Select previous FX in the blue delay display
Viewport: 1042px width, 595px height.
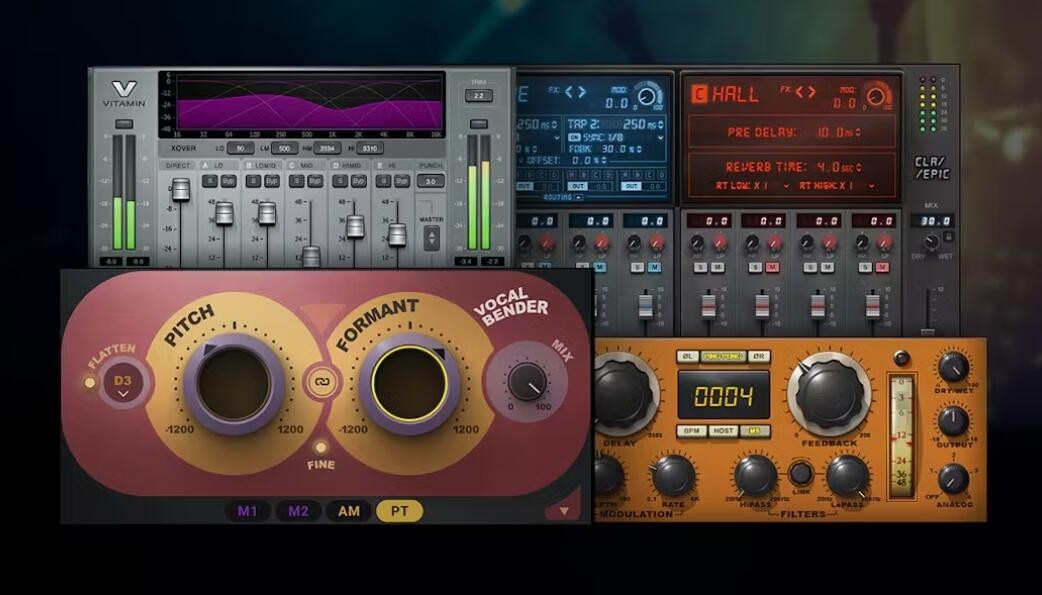pyautogui.click(x=570, y=92)
